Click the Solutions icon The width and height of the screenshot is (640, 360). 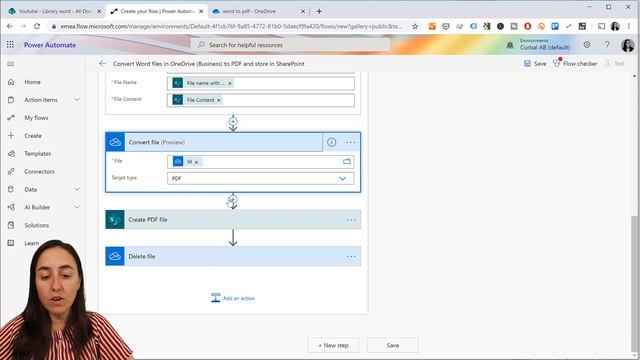11,225
